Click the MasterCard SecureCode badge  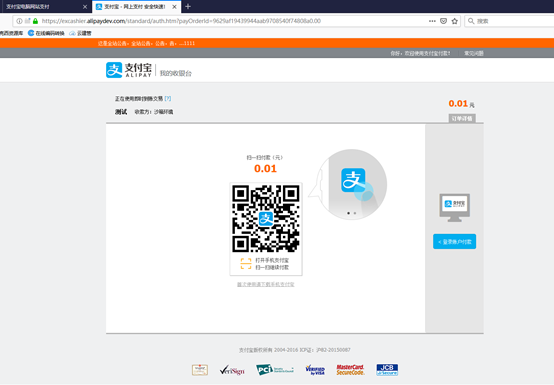(350, 370)
